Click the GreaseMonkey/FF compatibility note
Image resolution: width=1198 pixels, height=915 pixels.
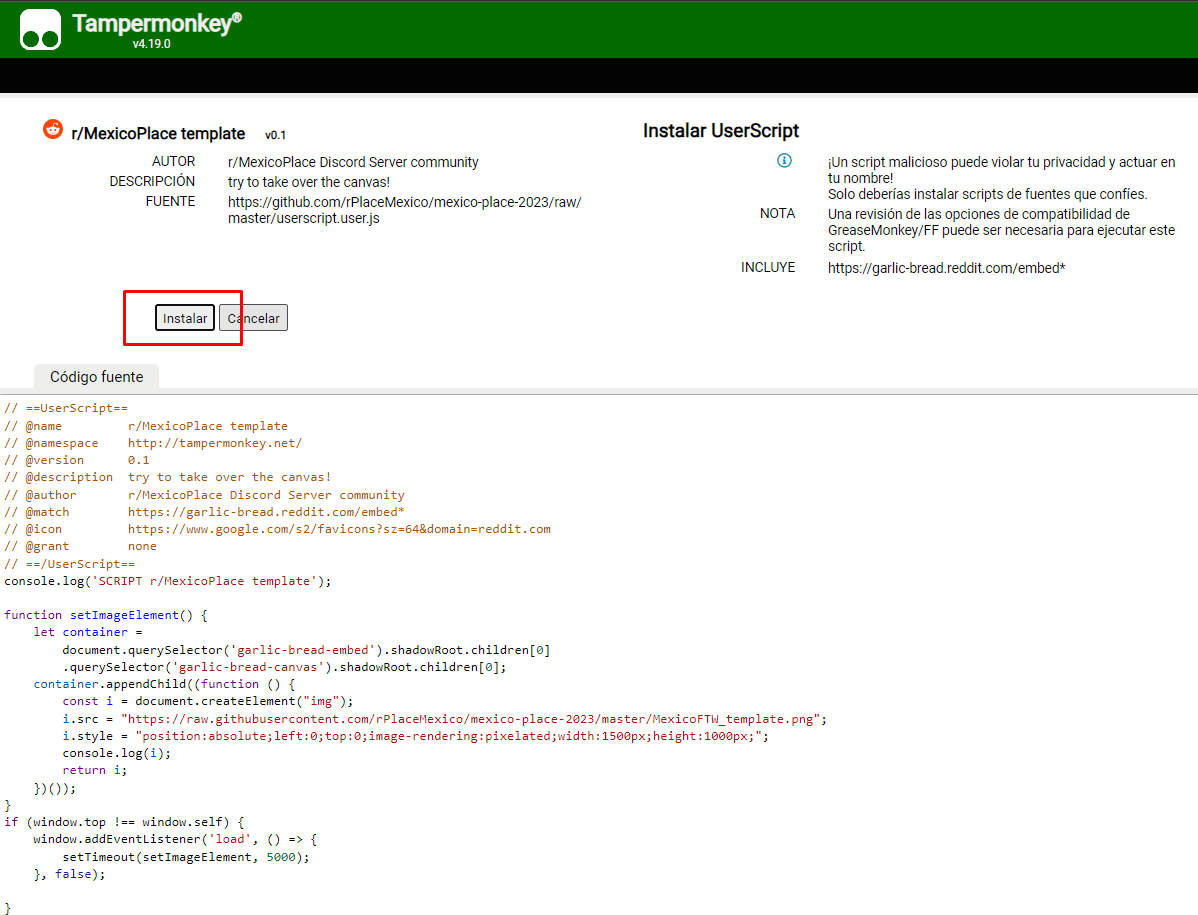coord(1002,230)
